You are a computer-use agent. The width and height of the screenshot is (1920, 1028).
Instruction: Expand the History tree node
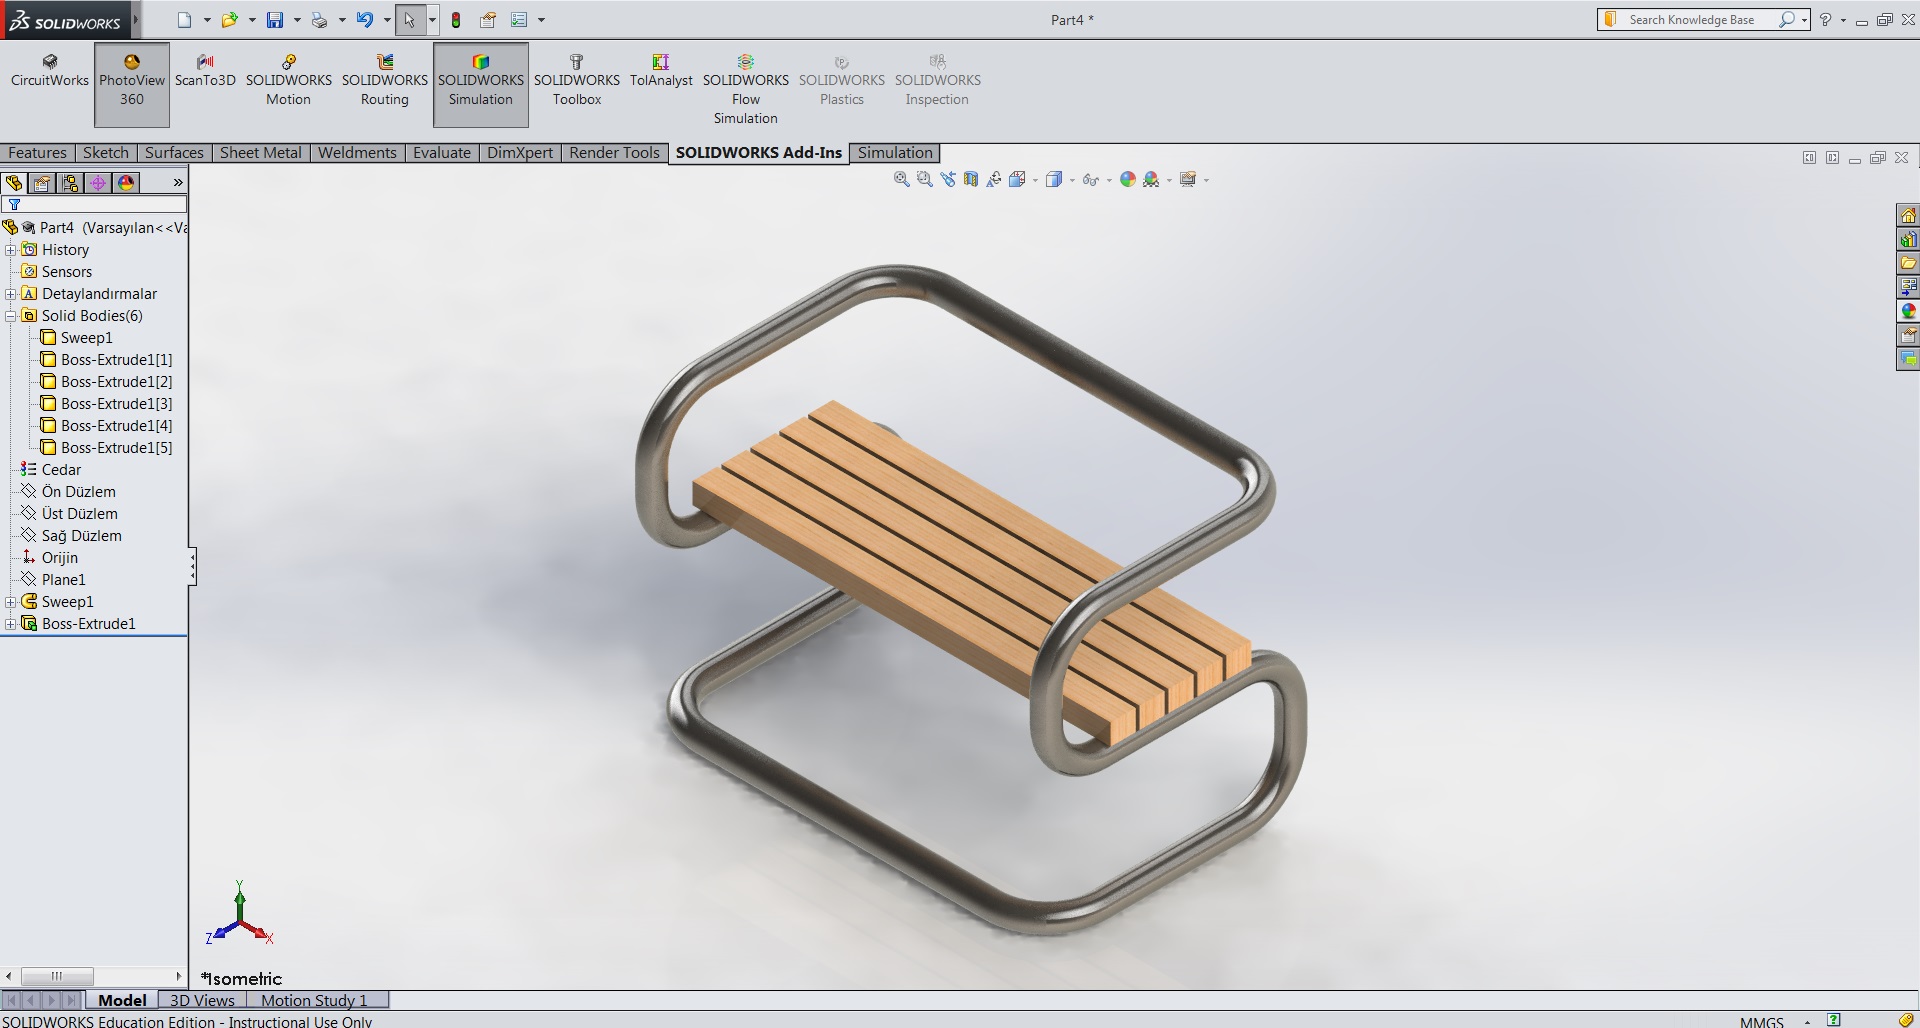(x=11, y=250)
